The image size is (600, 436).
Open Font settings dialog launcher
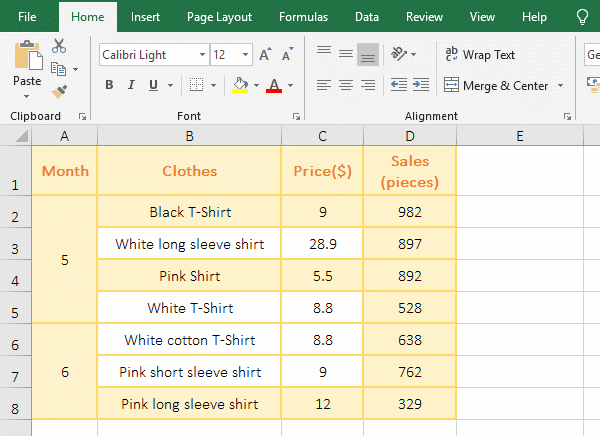point(296,116)
